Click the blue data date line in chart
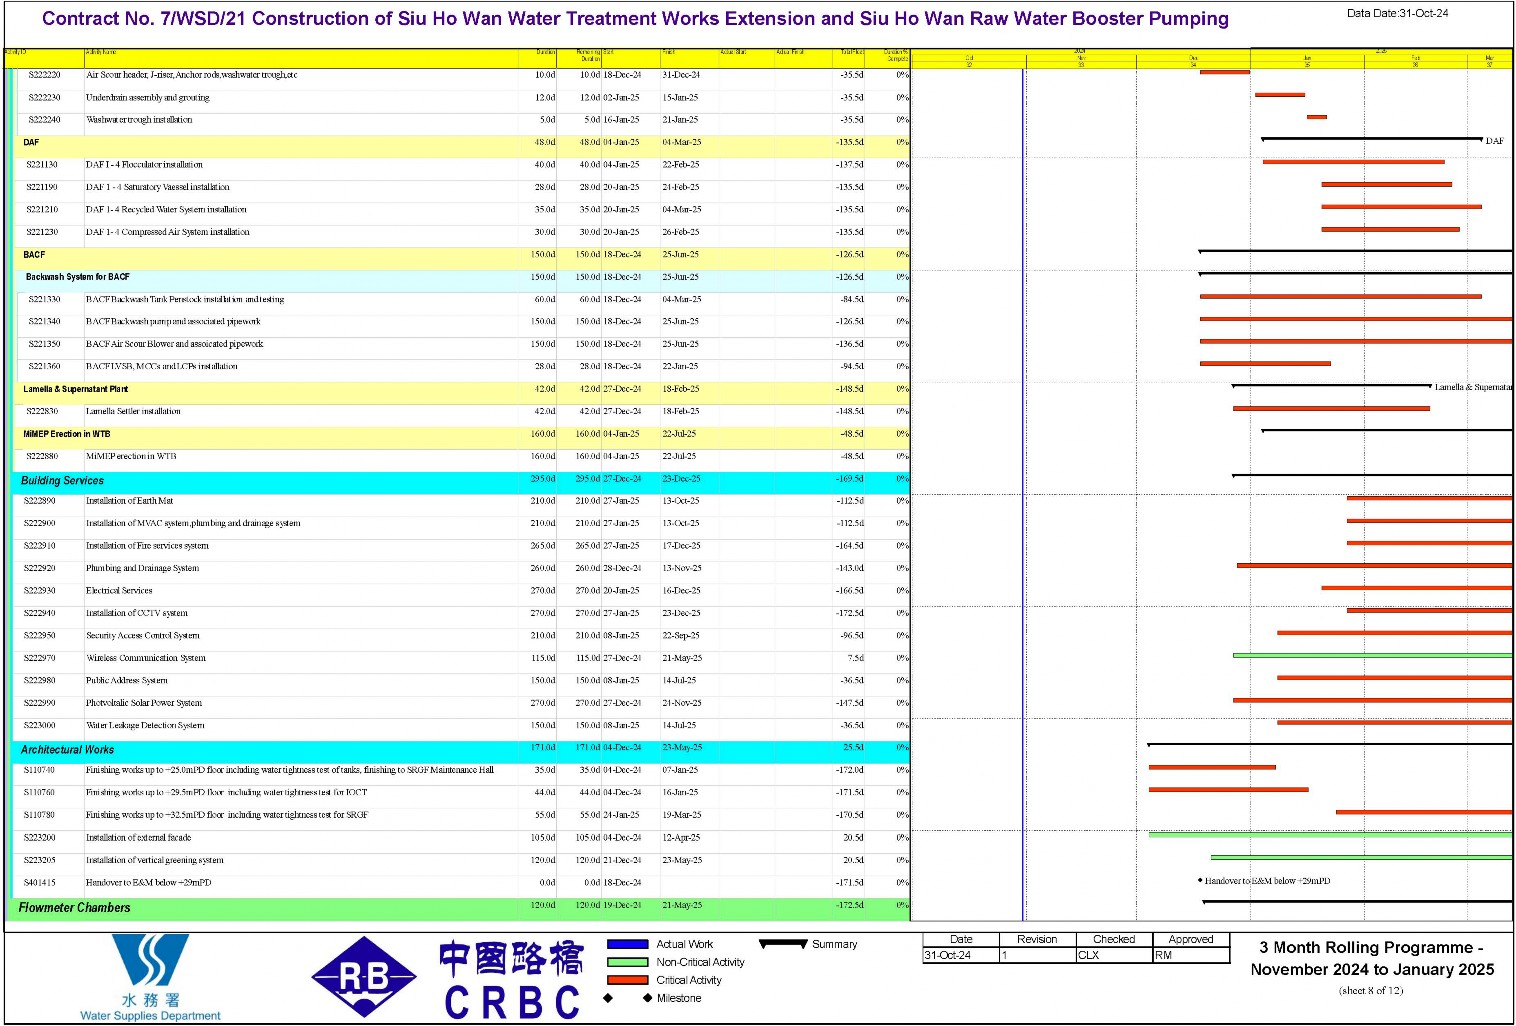 tap(1024, 495)
